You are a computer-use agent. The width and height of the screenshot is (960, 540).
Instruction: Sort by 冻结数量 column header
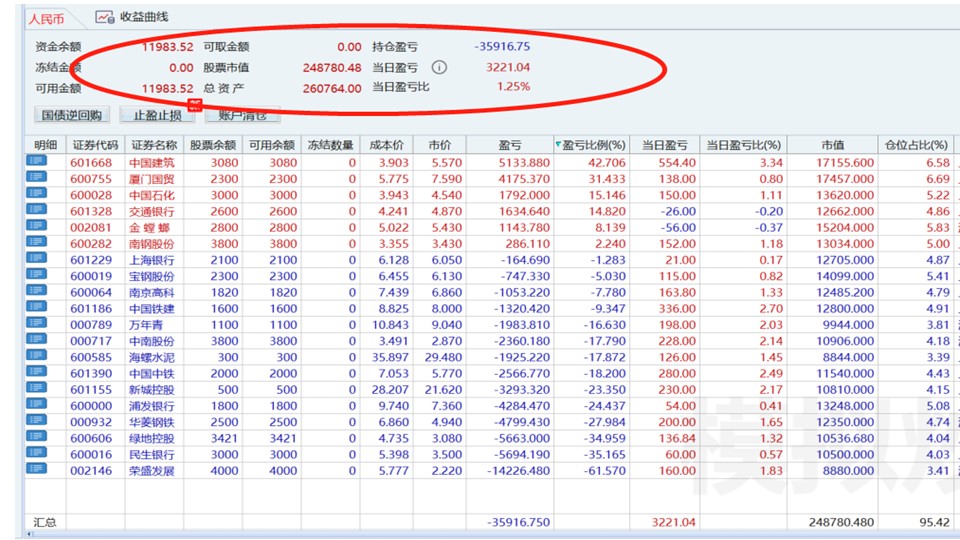tap(330, 145)
